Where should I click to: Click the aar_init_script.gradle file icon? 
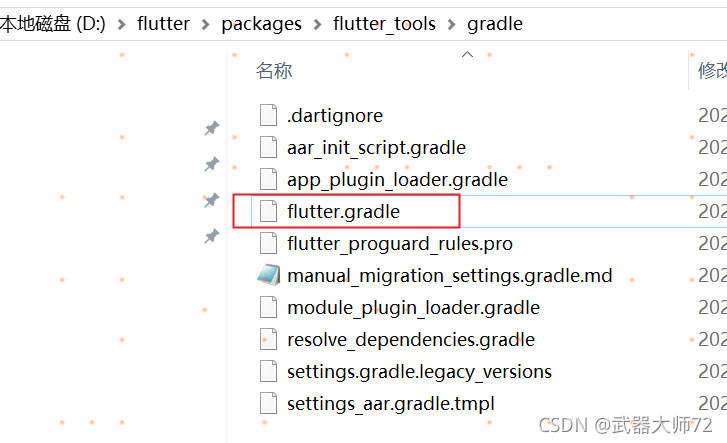coord(268,148)
